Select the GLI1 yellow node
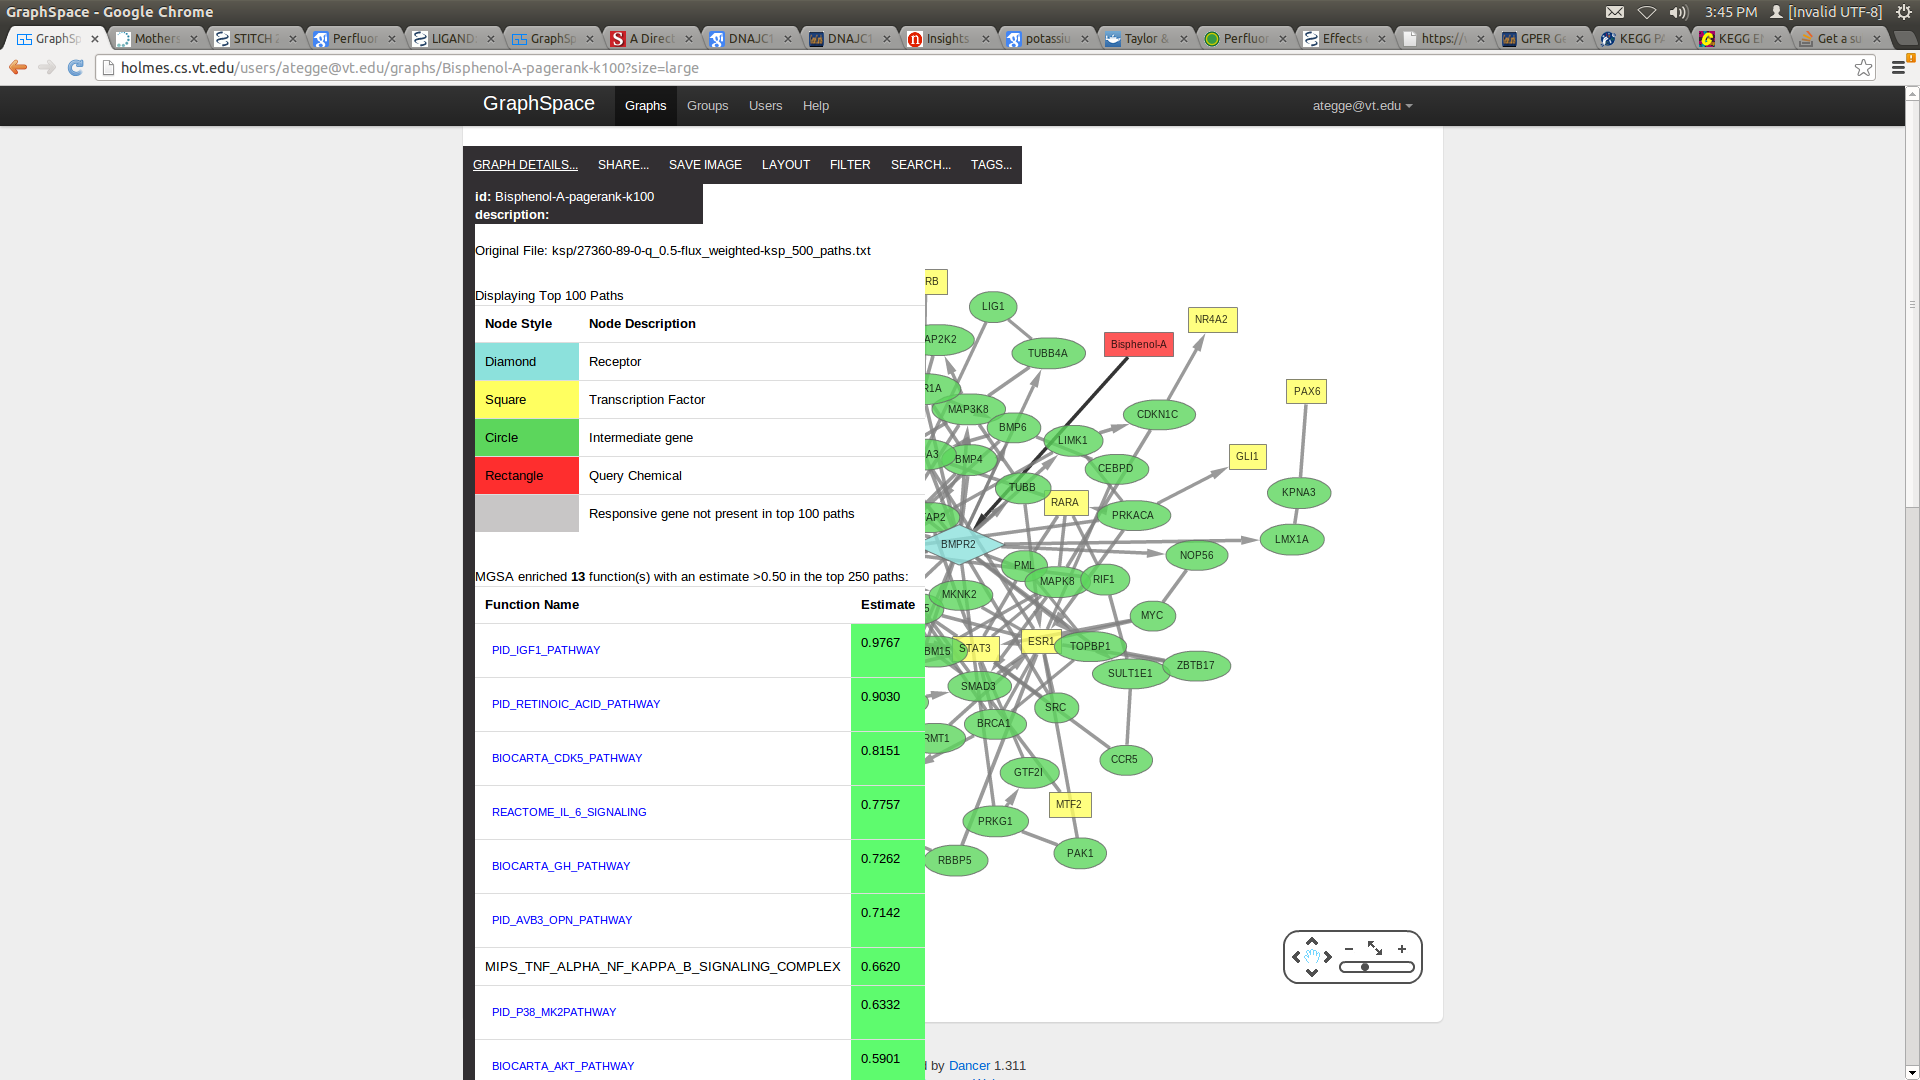1920x1080 pixels. (x=1247, y=456)
